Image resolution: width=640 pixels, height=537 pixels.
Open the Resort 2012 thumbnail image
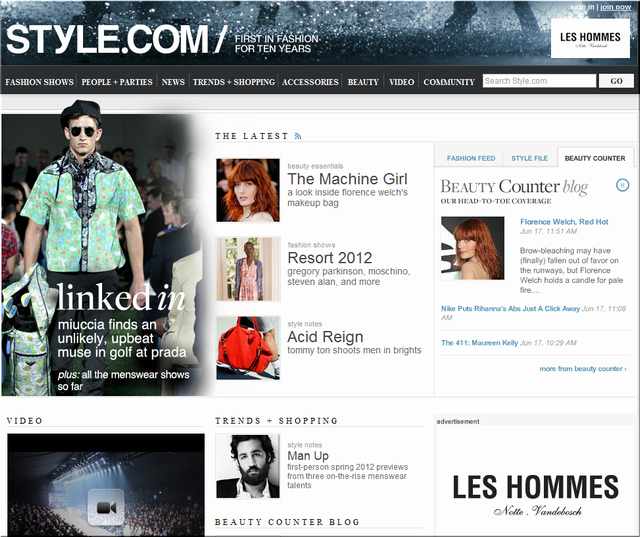(x=248, y=269)
